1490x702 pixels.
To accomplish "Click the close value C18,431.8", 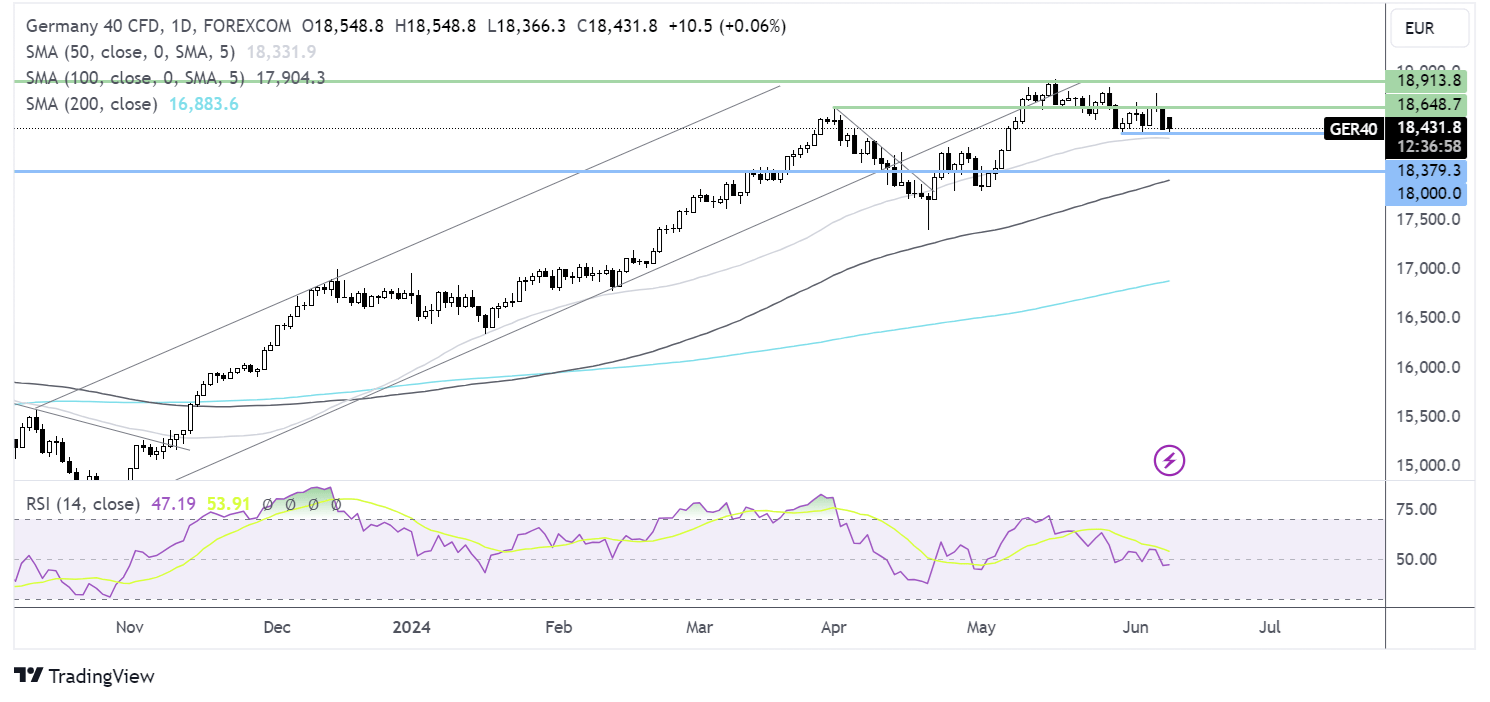I will pyautogui.click(x=618, y=26).
